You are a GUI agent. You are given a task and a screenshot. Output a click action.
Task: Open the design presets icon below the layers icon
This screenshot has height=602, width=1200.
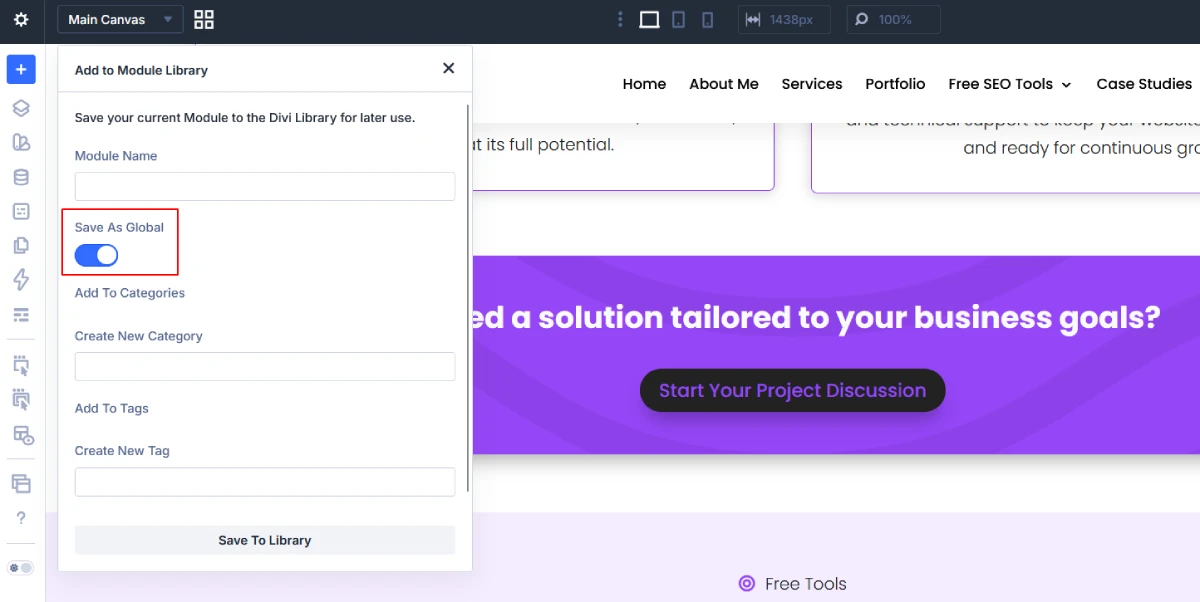21,143
